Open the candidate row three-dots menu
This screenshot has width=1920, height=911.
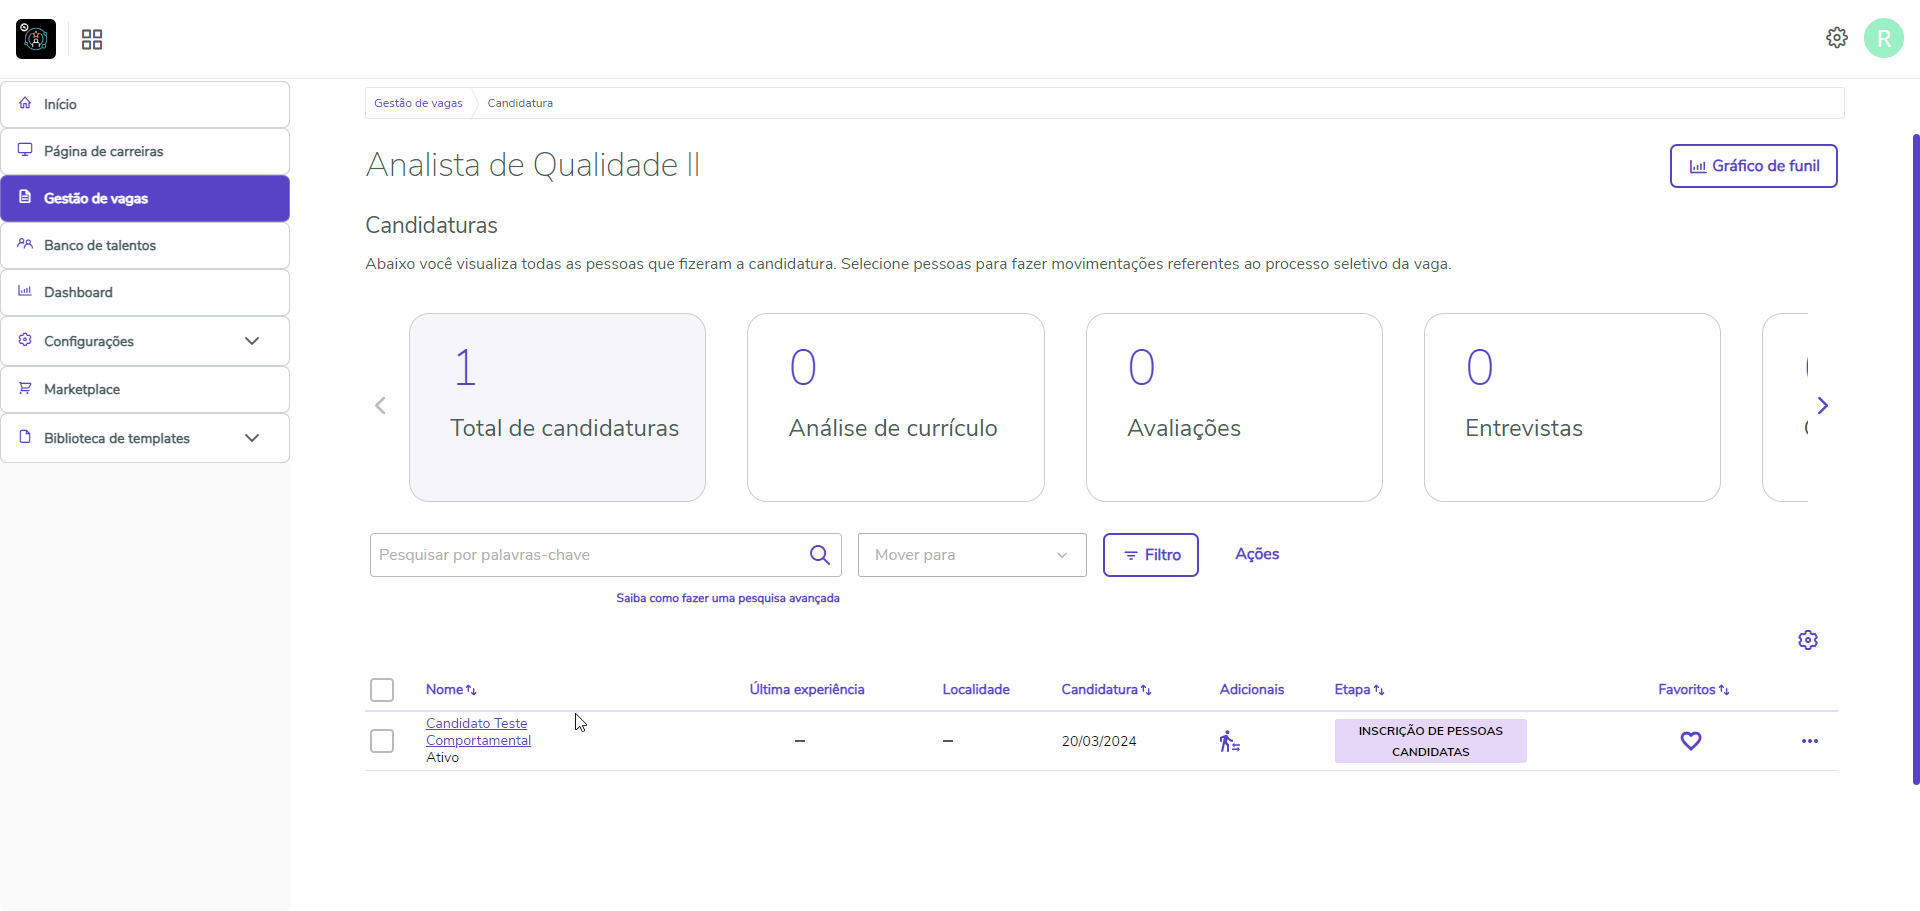[x=1809, y=741]
